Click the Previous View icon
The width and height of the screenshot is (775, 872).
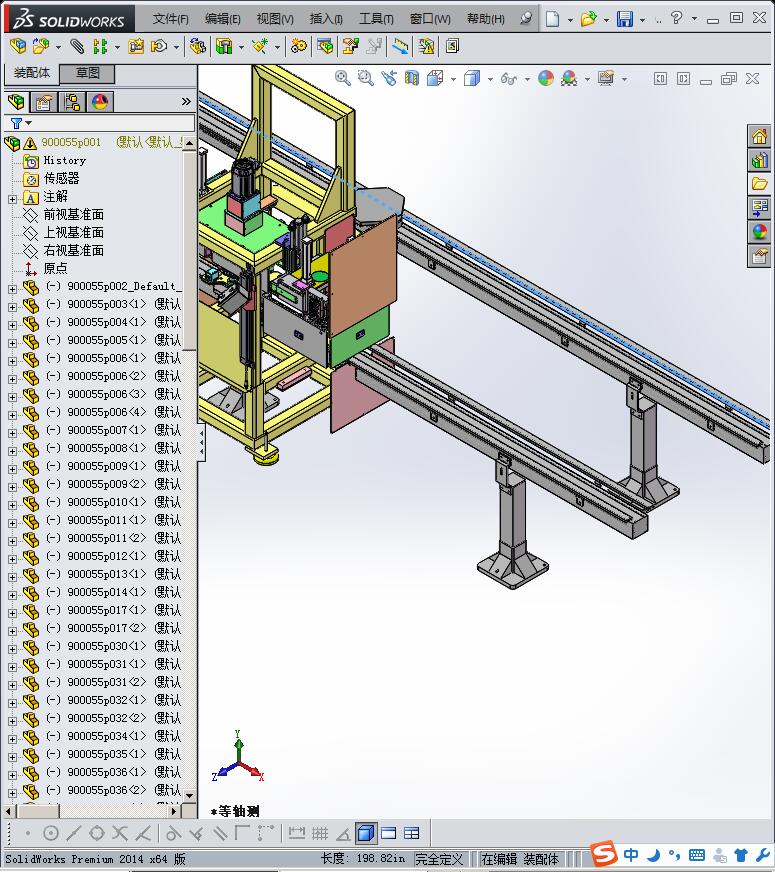pos(389,78)
